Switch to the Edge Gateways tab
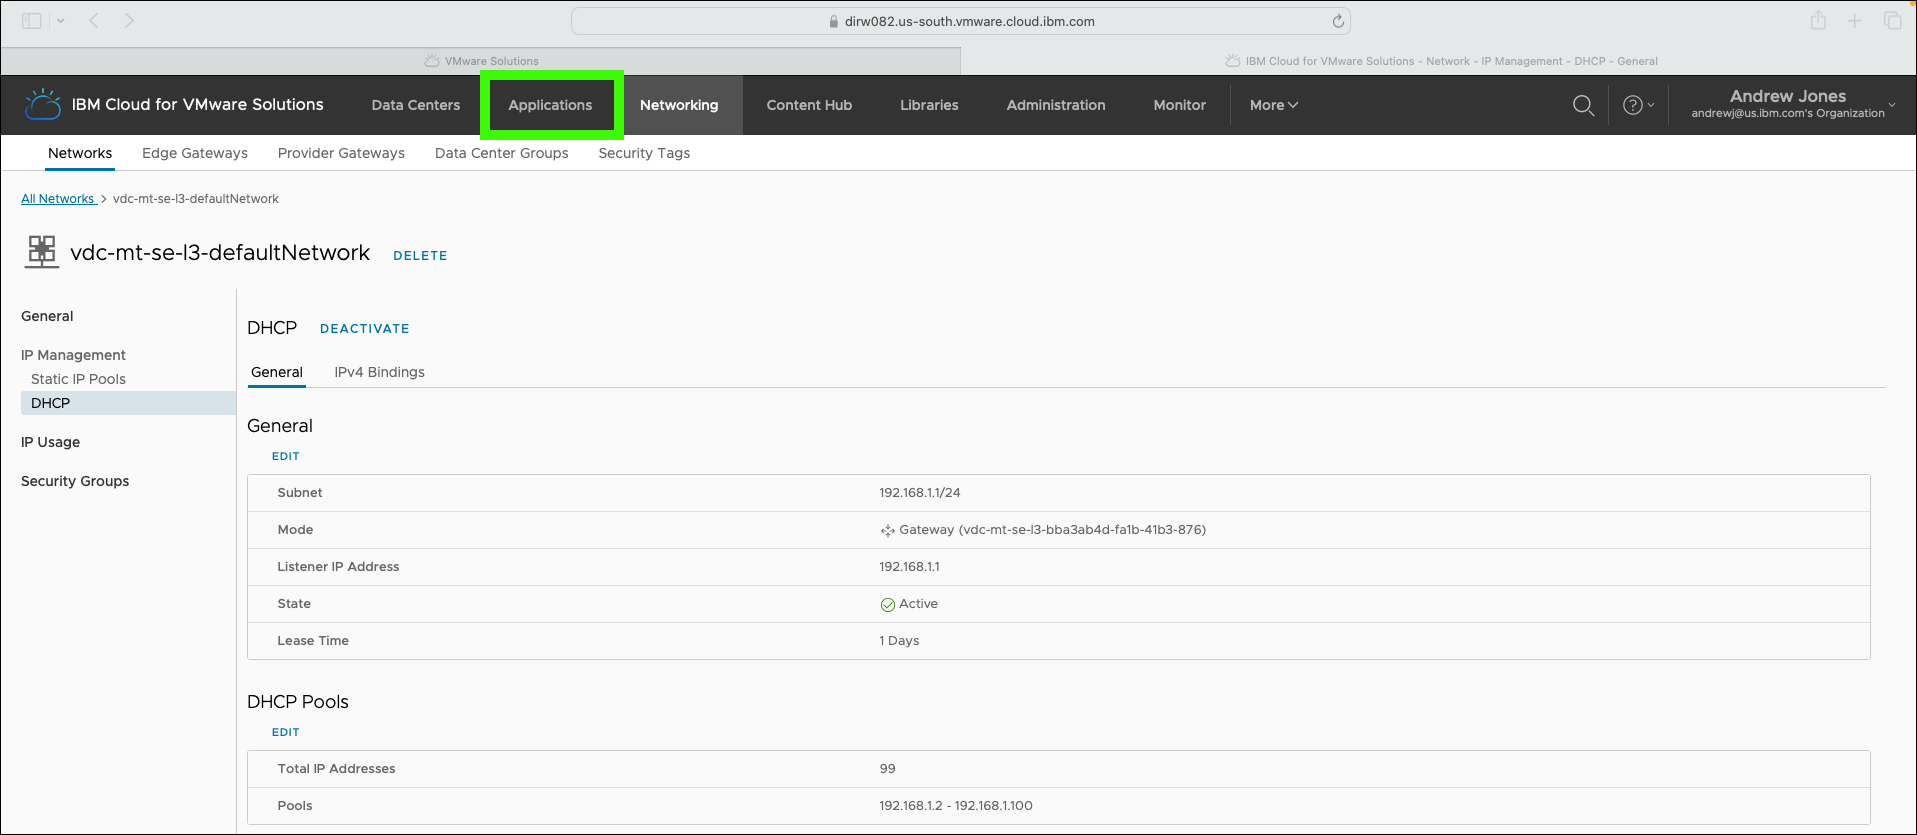The height and width of the screenshot is (835, 1917). [195, 153]
